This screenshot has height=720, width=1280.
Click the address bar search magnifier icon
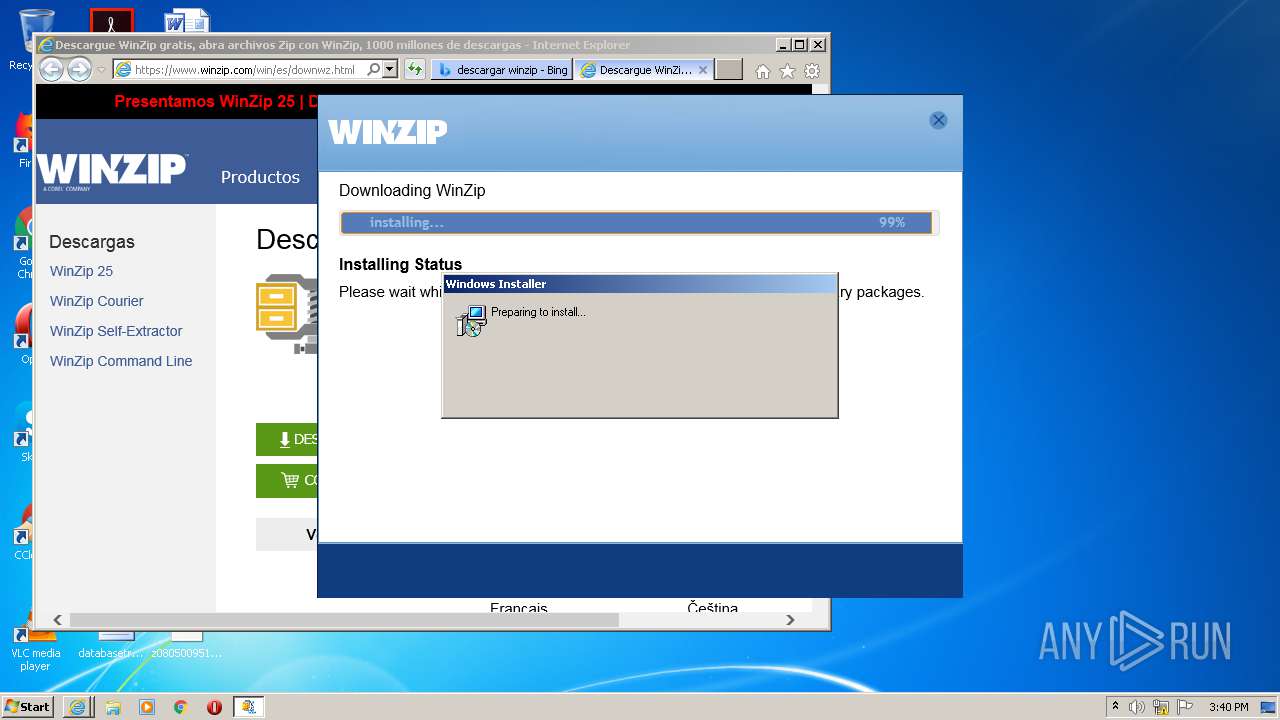click(x=374, y=70)
